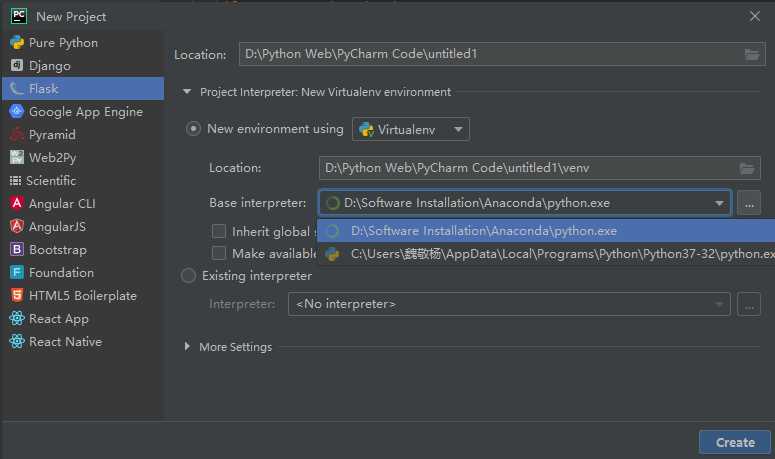Choose the Bootstrap project icon
775x459 pixels.
click(16, 250)
